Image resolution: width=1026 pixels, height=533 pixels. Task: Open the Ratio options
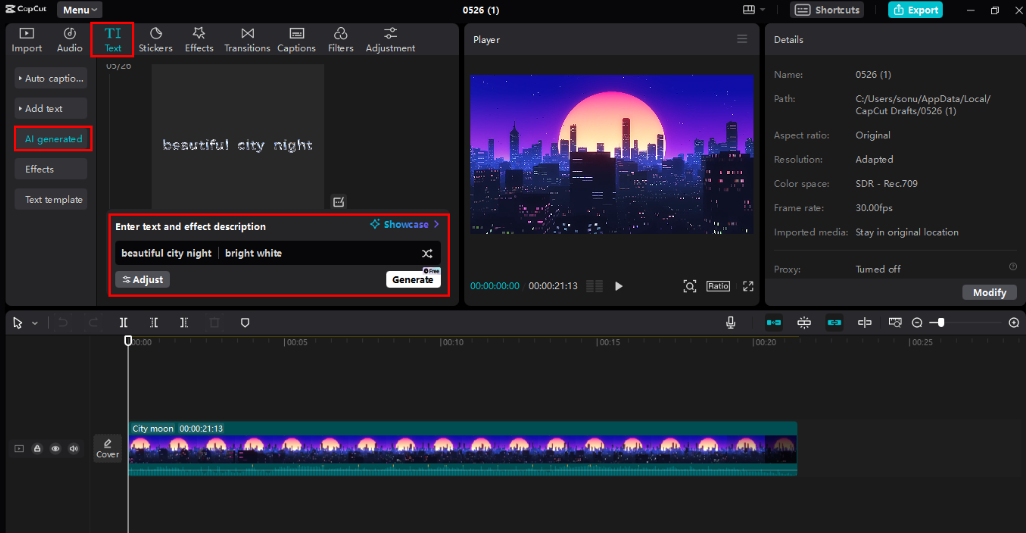pyautogui.click(x=718, y=286)
